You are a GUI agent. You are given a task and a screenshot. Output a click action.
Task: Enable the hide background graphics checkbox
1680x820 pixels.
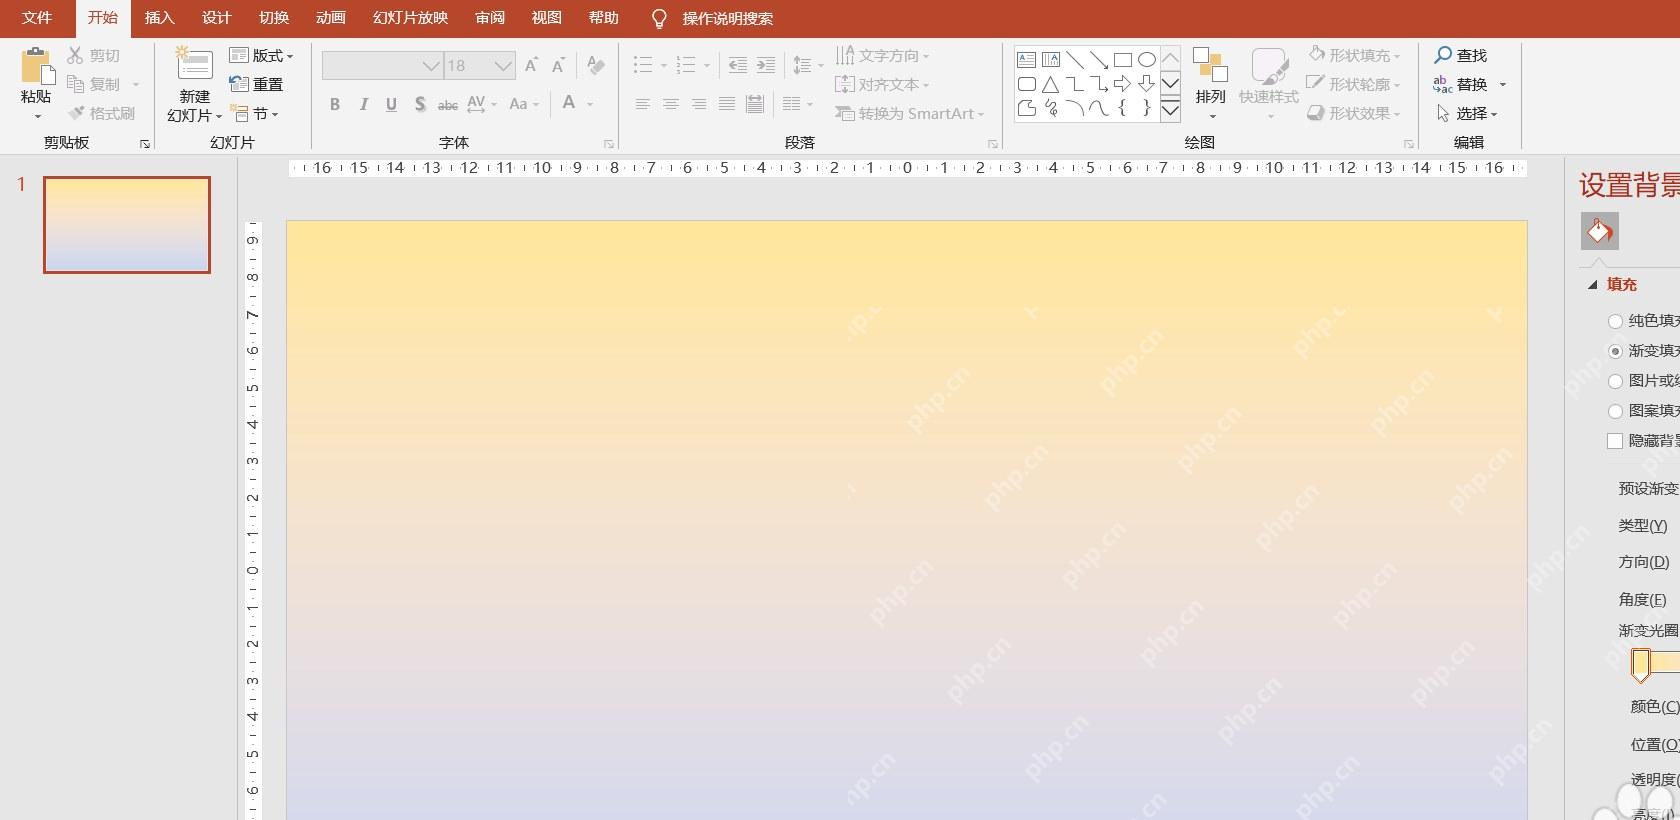[1615, 441]
